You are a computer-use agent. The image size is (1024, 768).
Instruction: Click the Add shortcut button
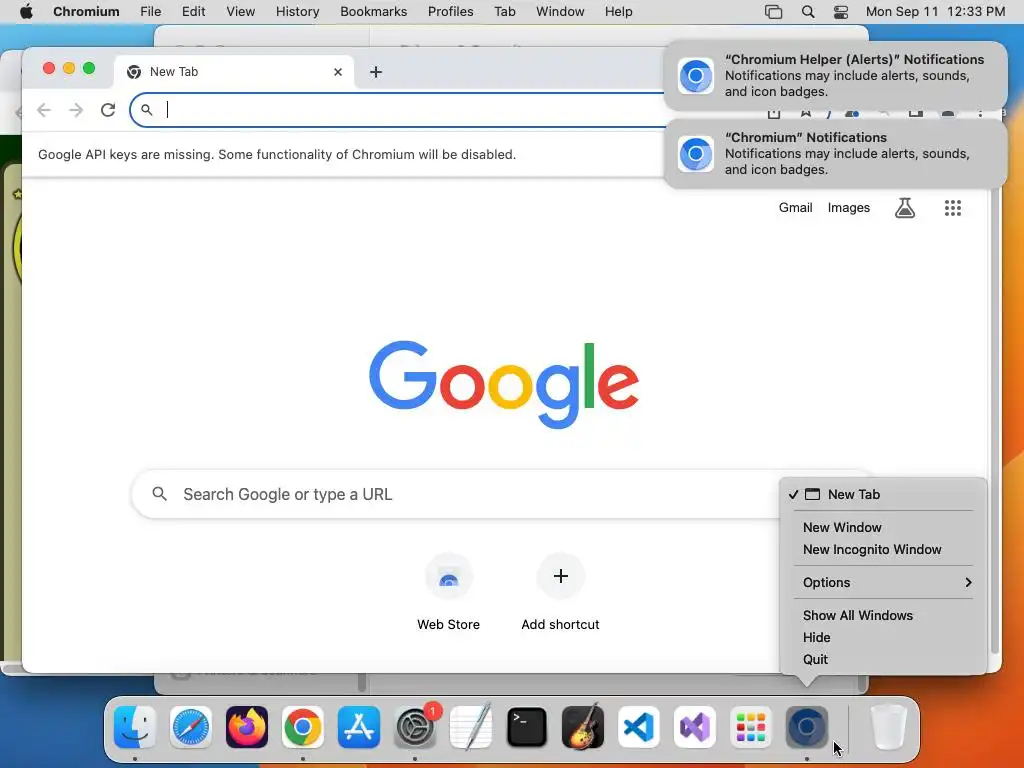560,592
